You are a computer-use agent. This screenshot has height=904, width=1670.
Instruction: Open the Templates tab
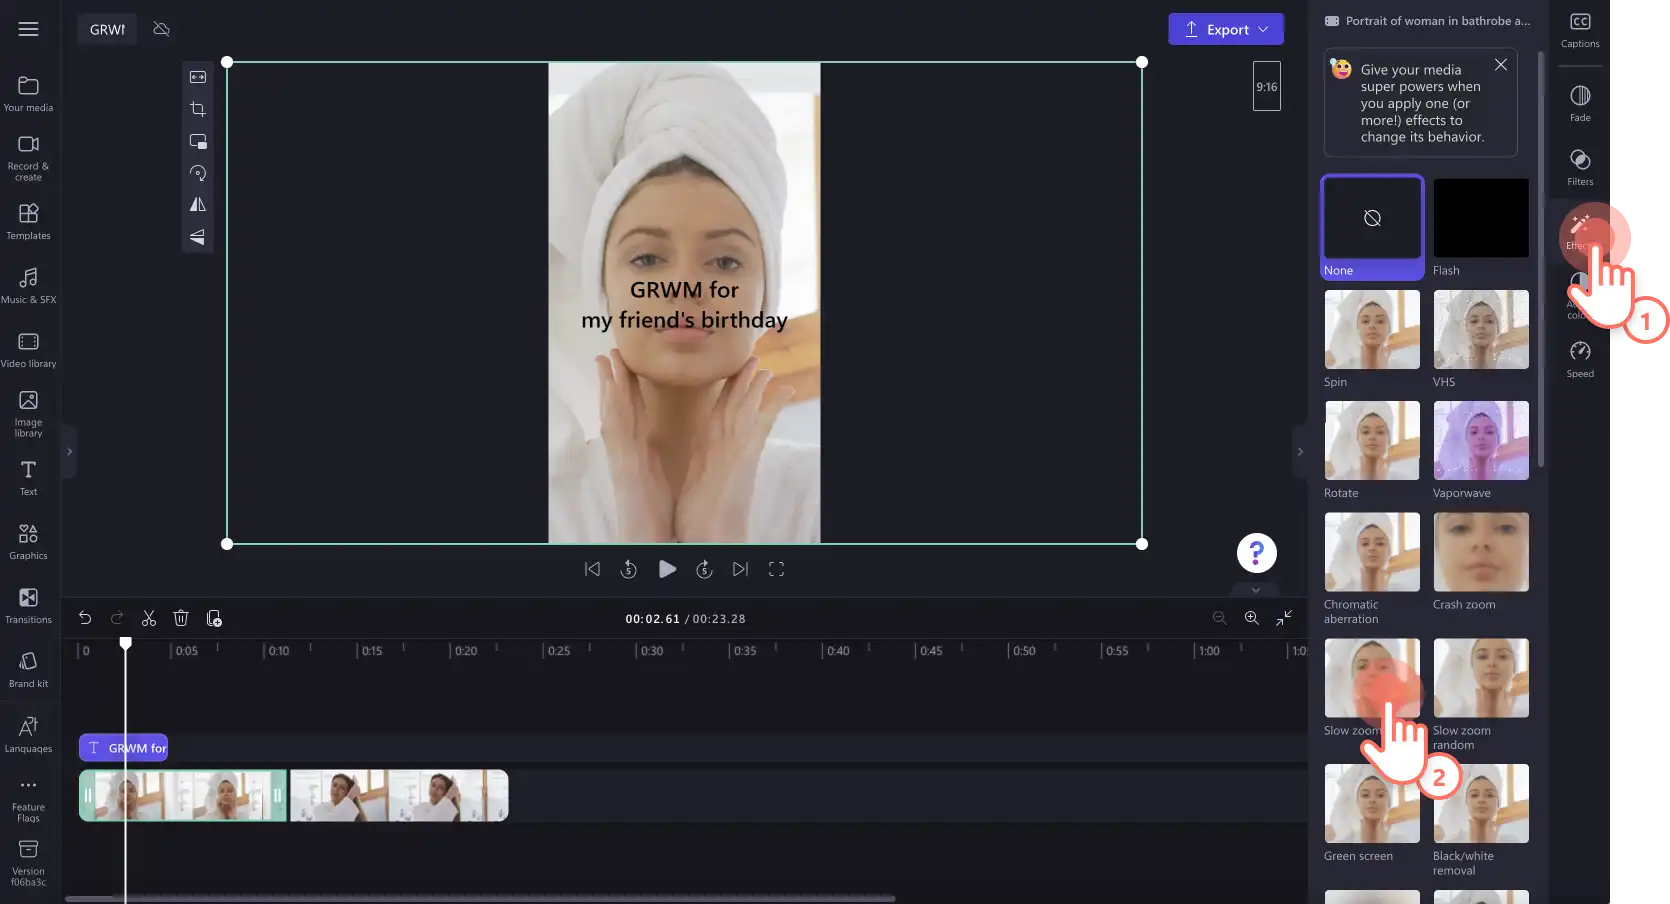point(29,221)
